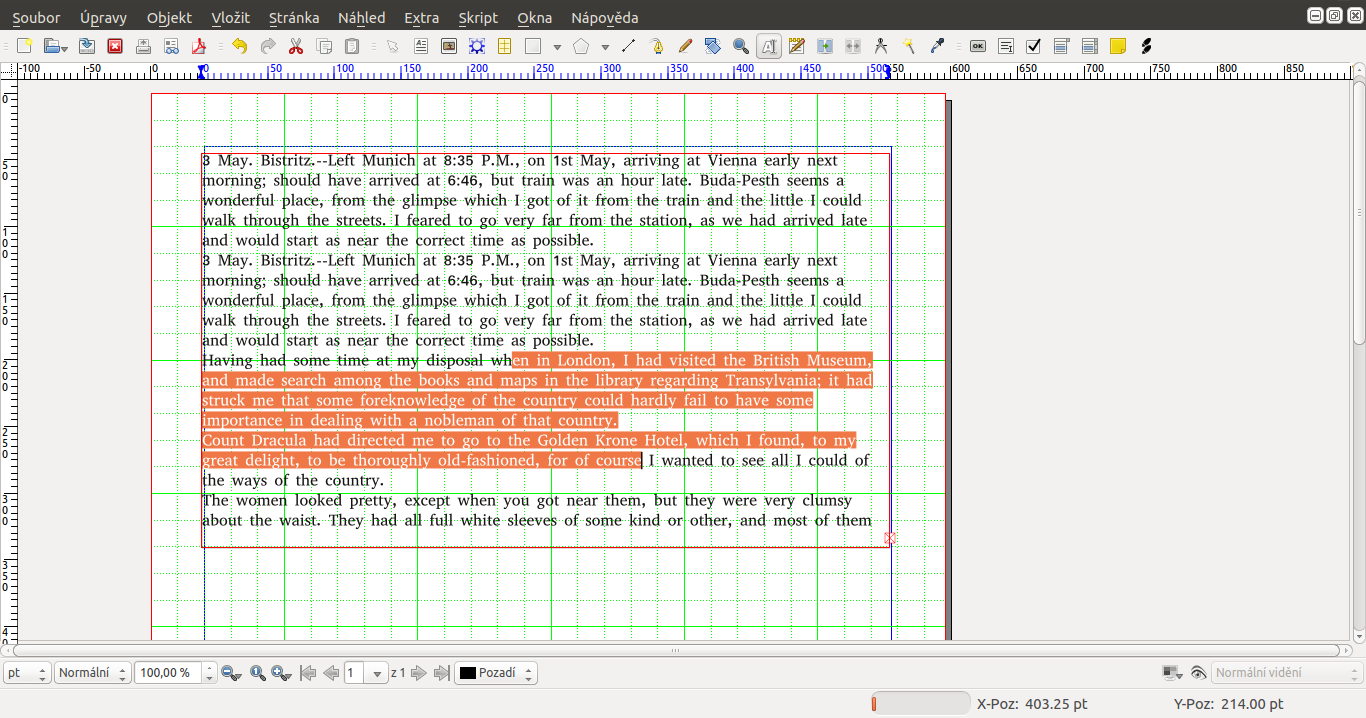Go to the next page with forward arrow

(419, 672)
